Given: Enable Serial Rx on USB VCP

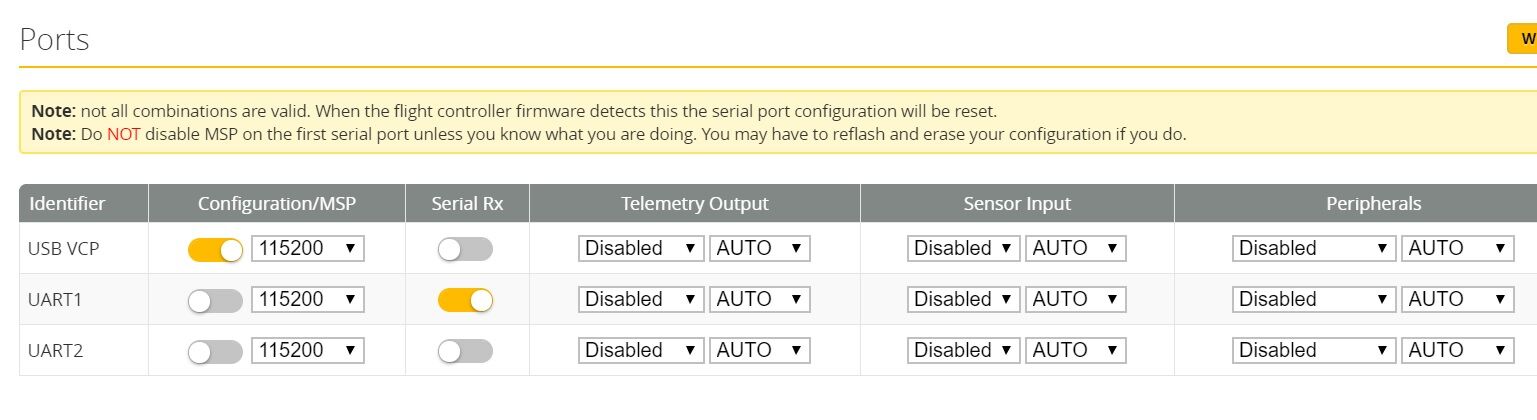Looking at the screenshot, I should pos(465,249).
